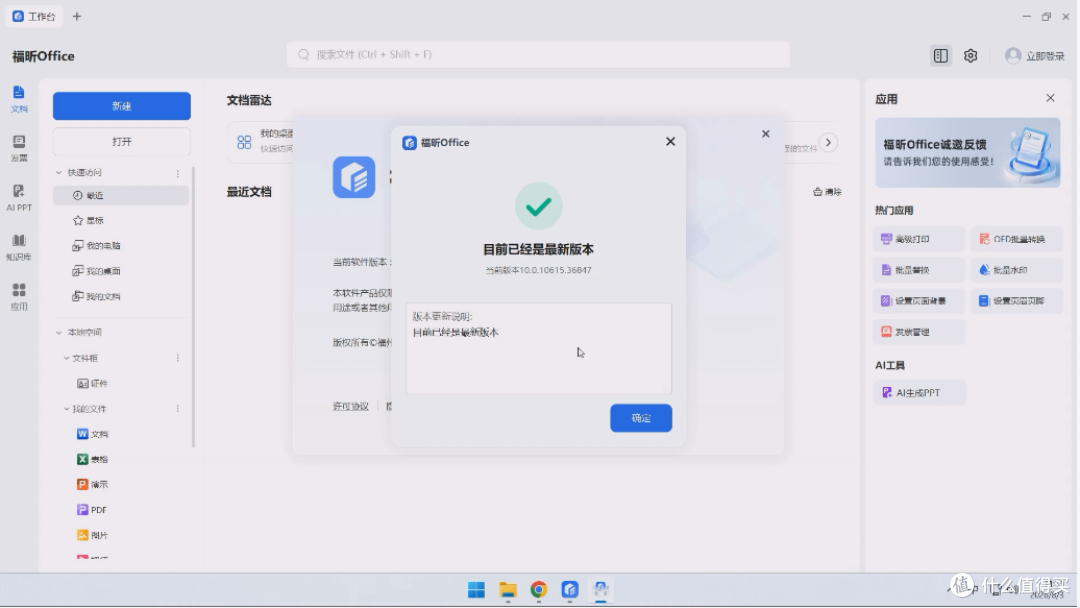Launch 批量水印 app
The image size is (1080, 608).
[1017, 270]
